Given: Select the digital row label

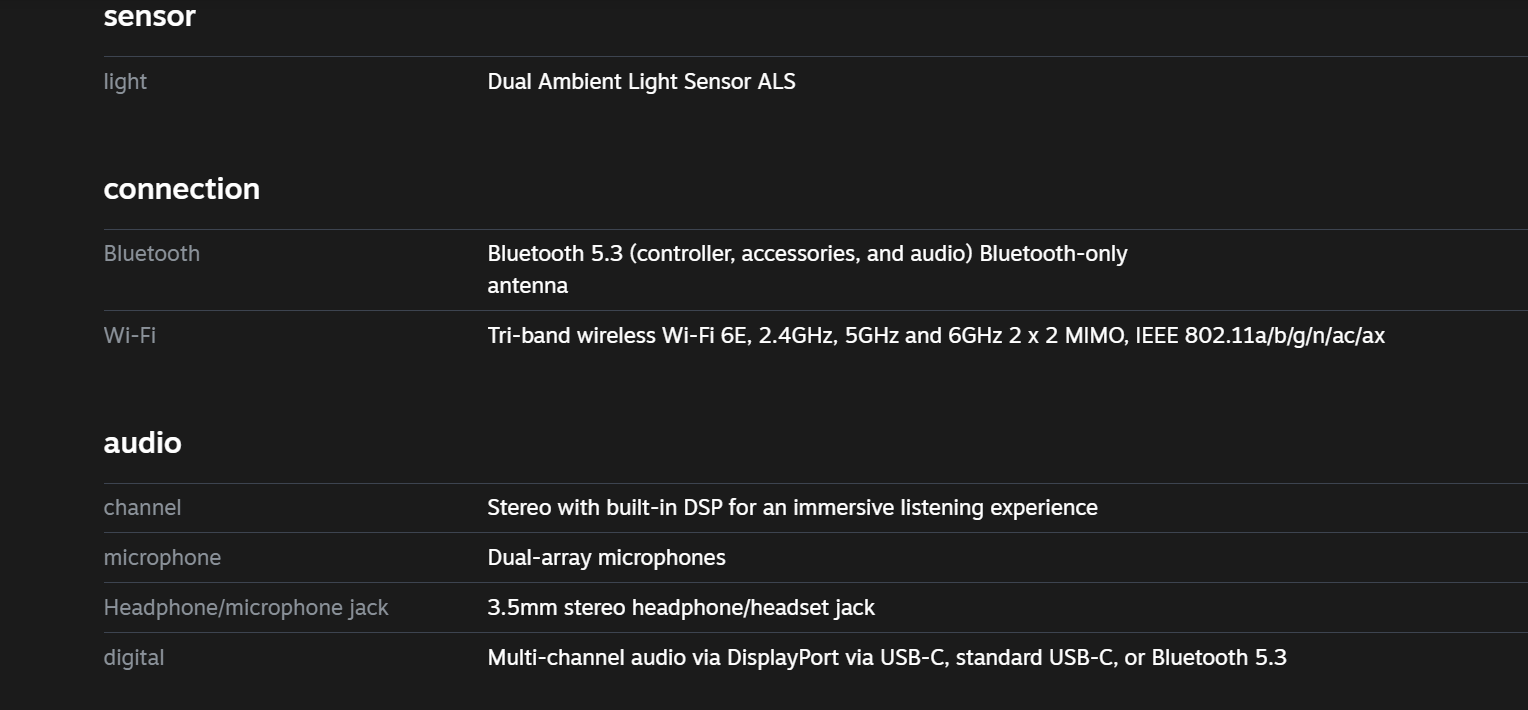Looking at the screenshot, I should (133, 658).
